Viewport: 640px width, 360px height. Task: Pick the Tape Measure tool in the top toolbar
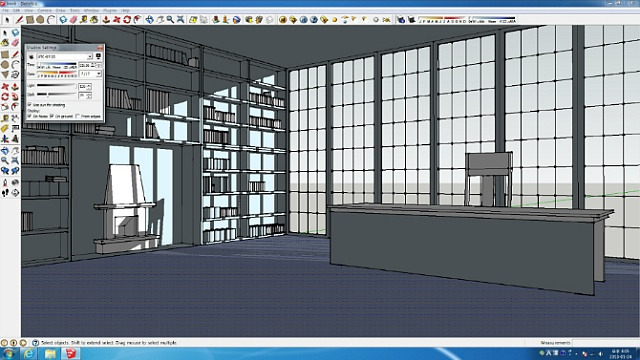pos(84,19)
